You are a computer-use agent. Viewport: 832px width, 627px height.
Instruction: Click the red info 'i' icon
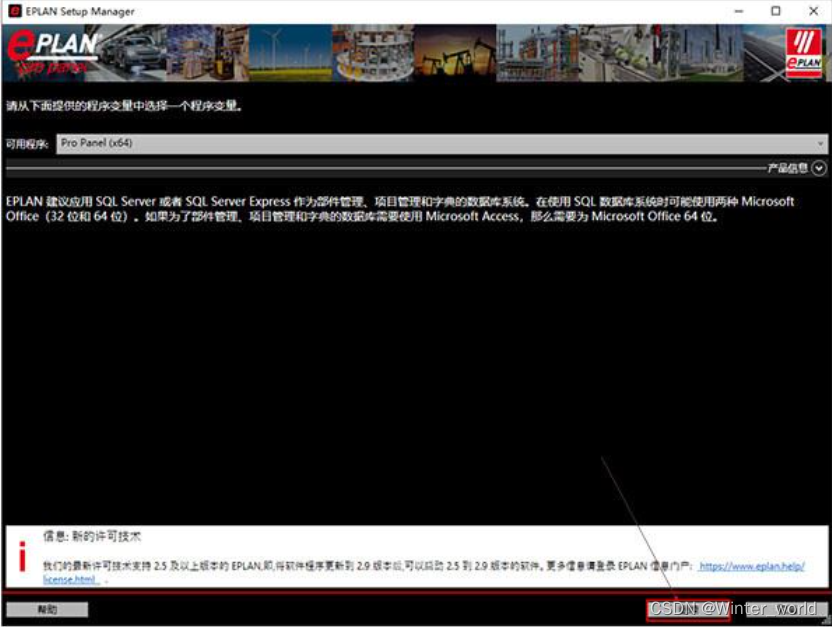(x=22, y=556)
